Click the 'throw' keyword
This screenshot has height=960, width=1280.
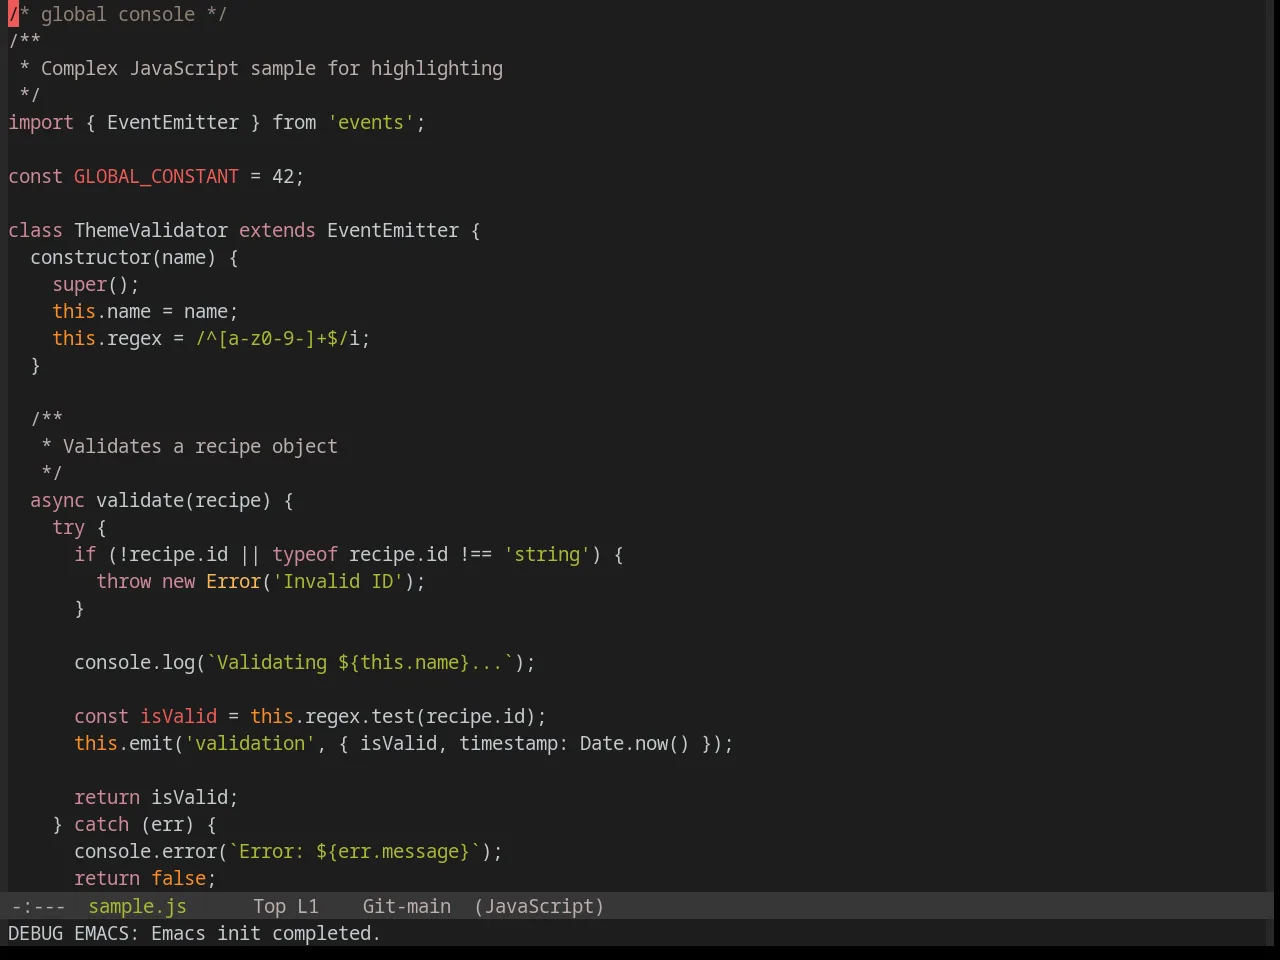click(123, 581)
